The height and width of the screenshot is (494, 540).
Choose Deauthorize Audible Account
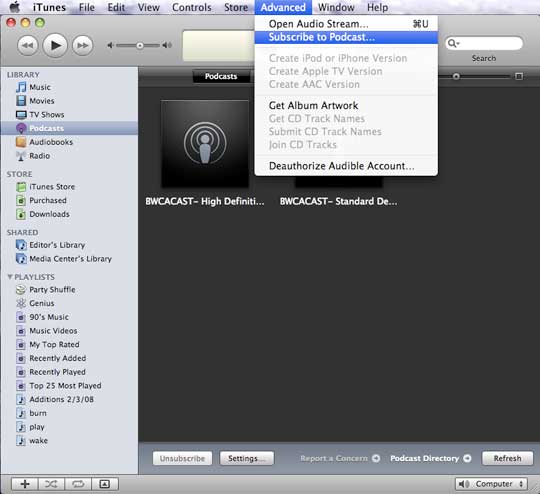tap(346, 166)
